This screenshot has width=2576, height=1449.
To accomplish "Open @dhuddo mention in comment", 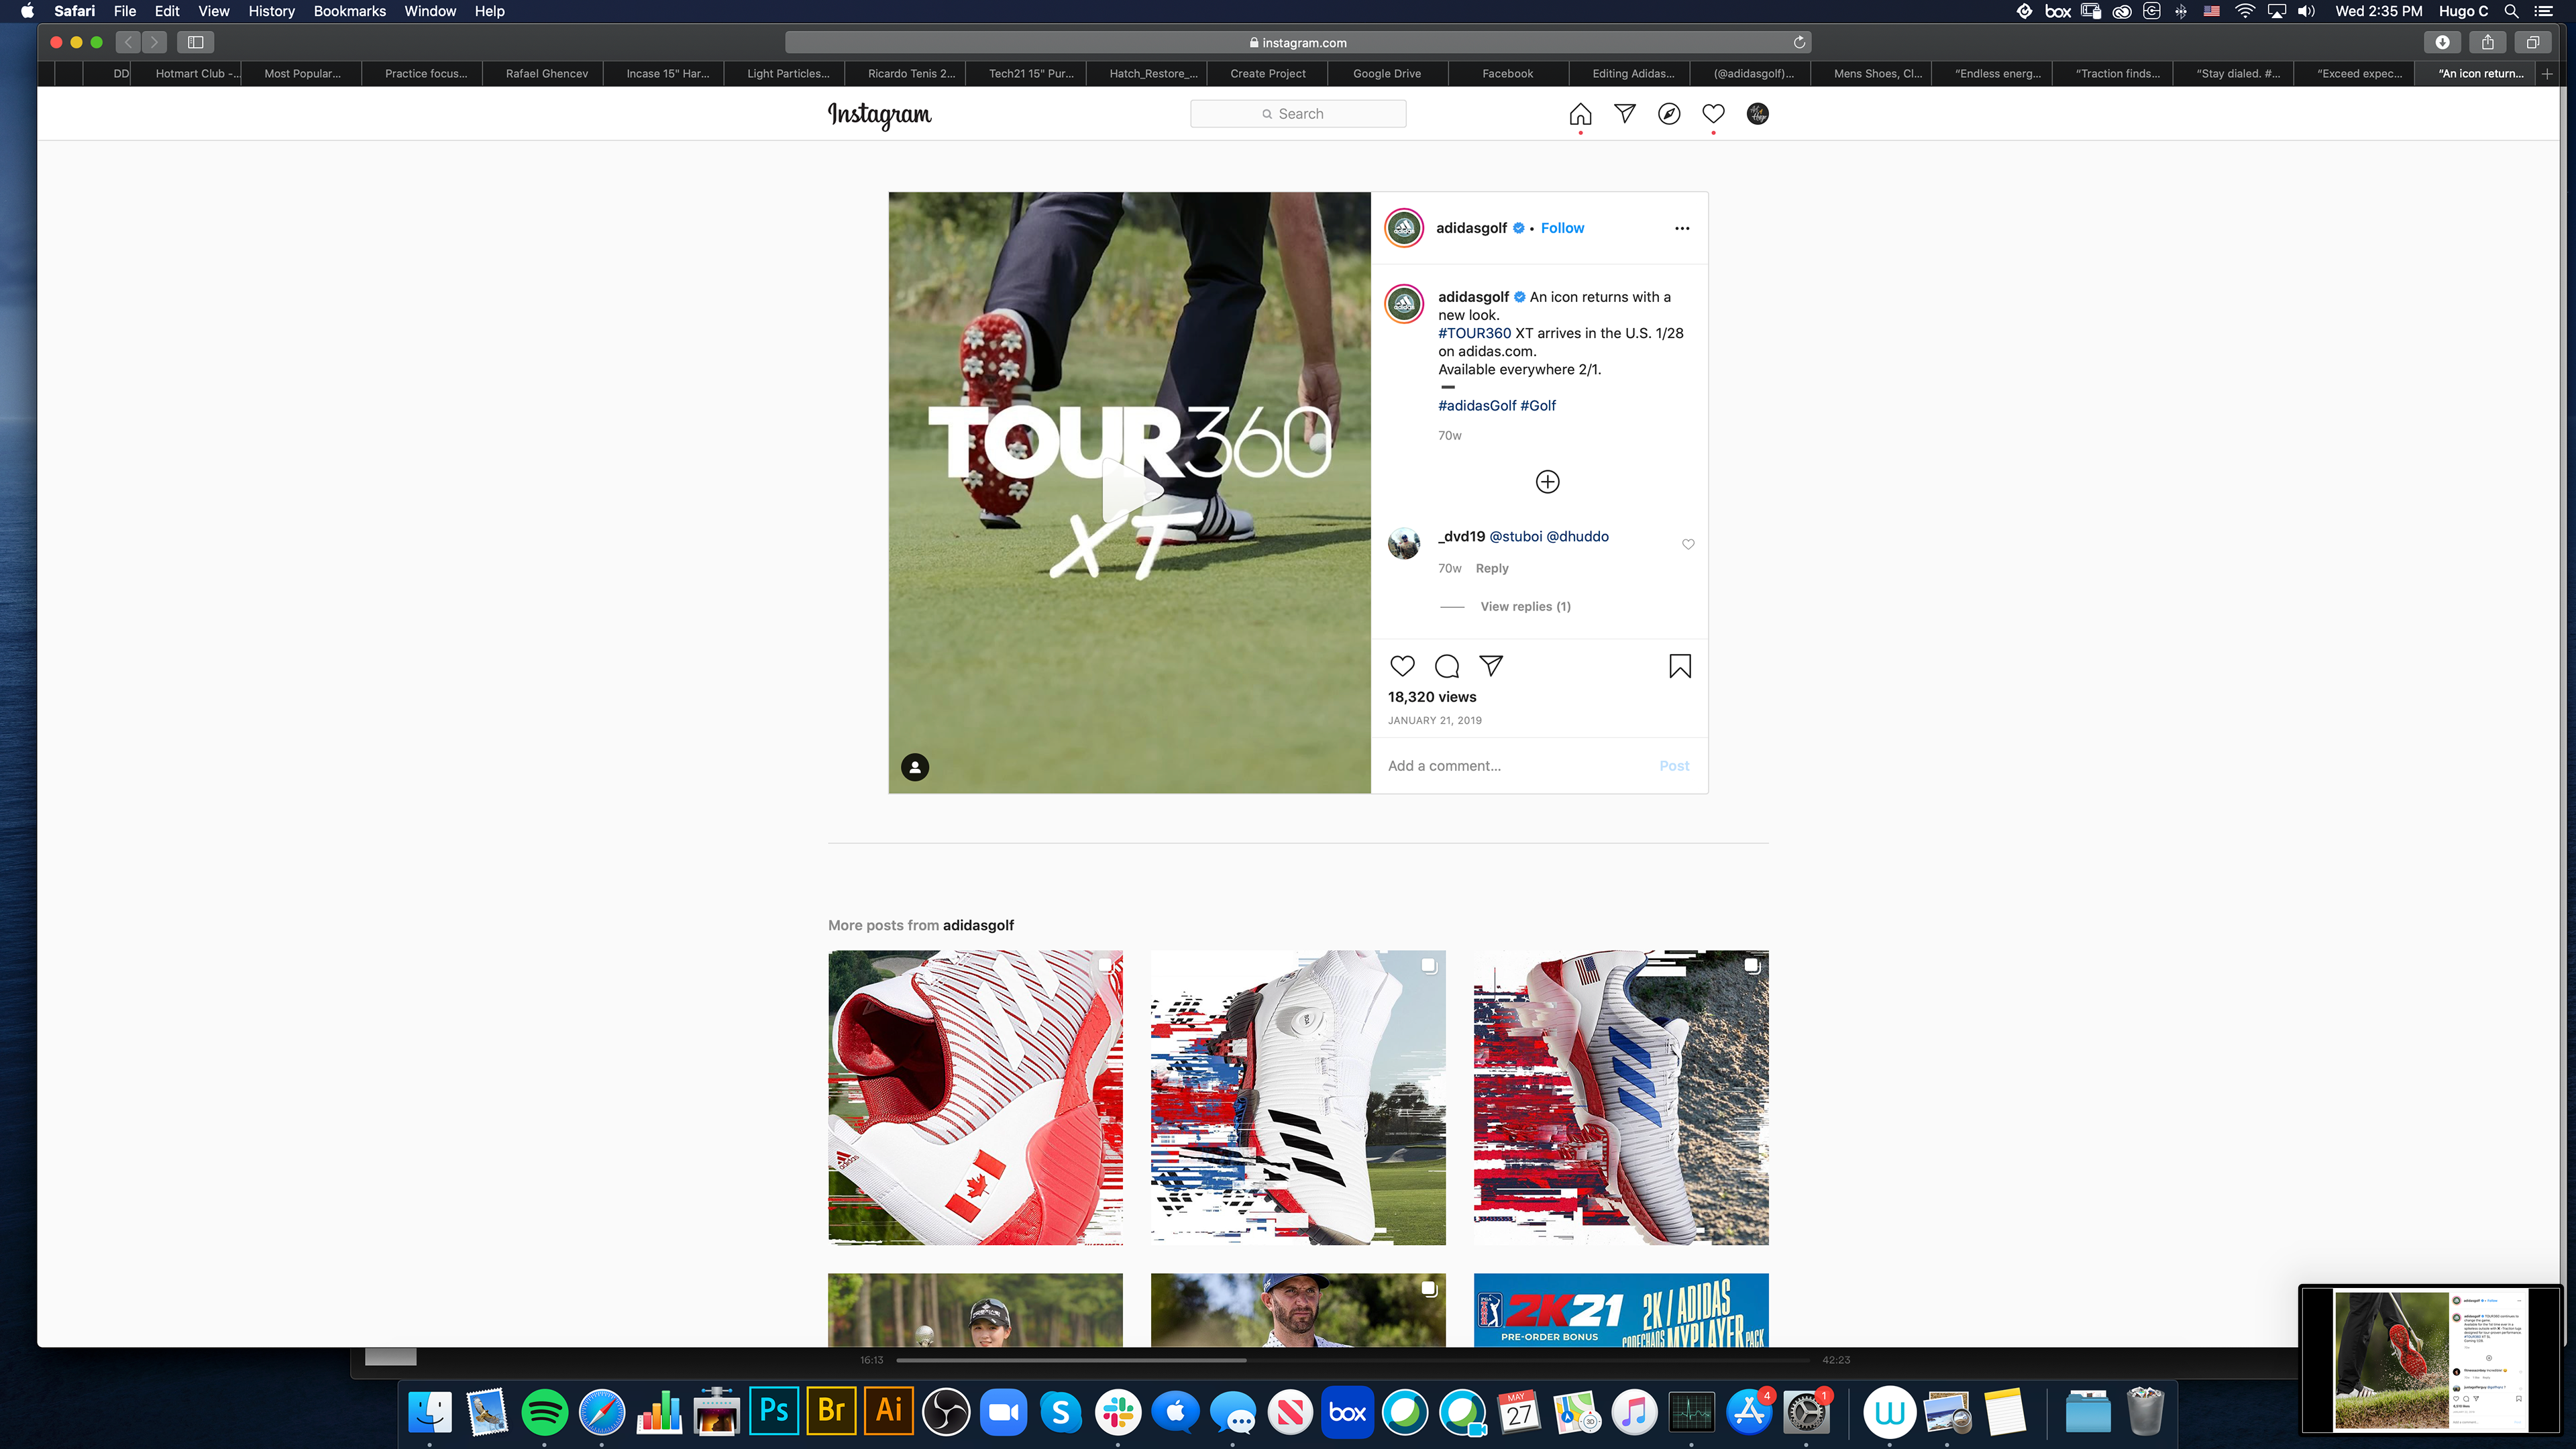I will click(1578, 536).
